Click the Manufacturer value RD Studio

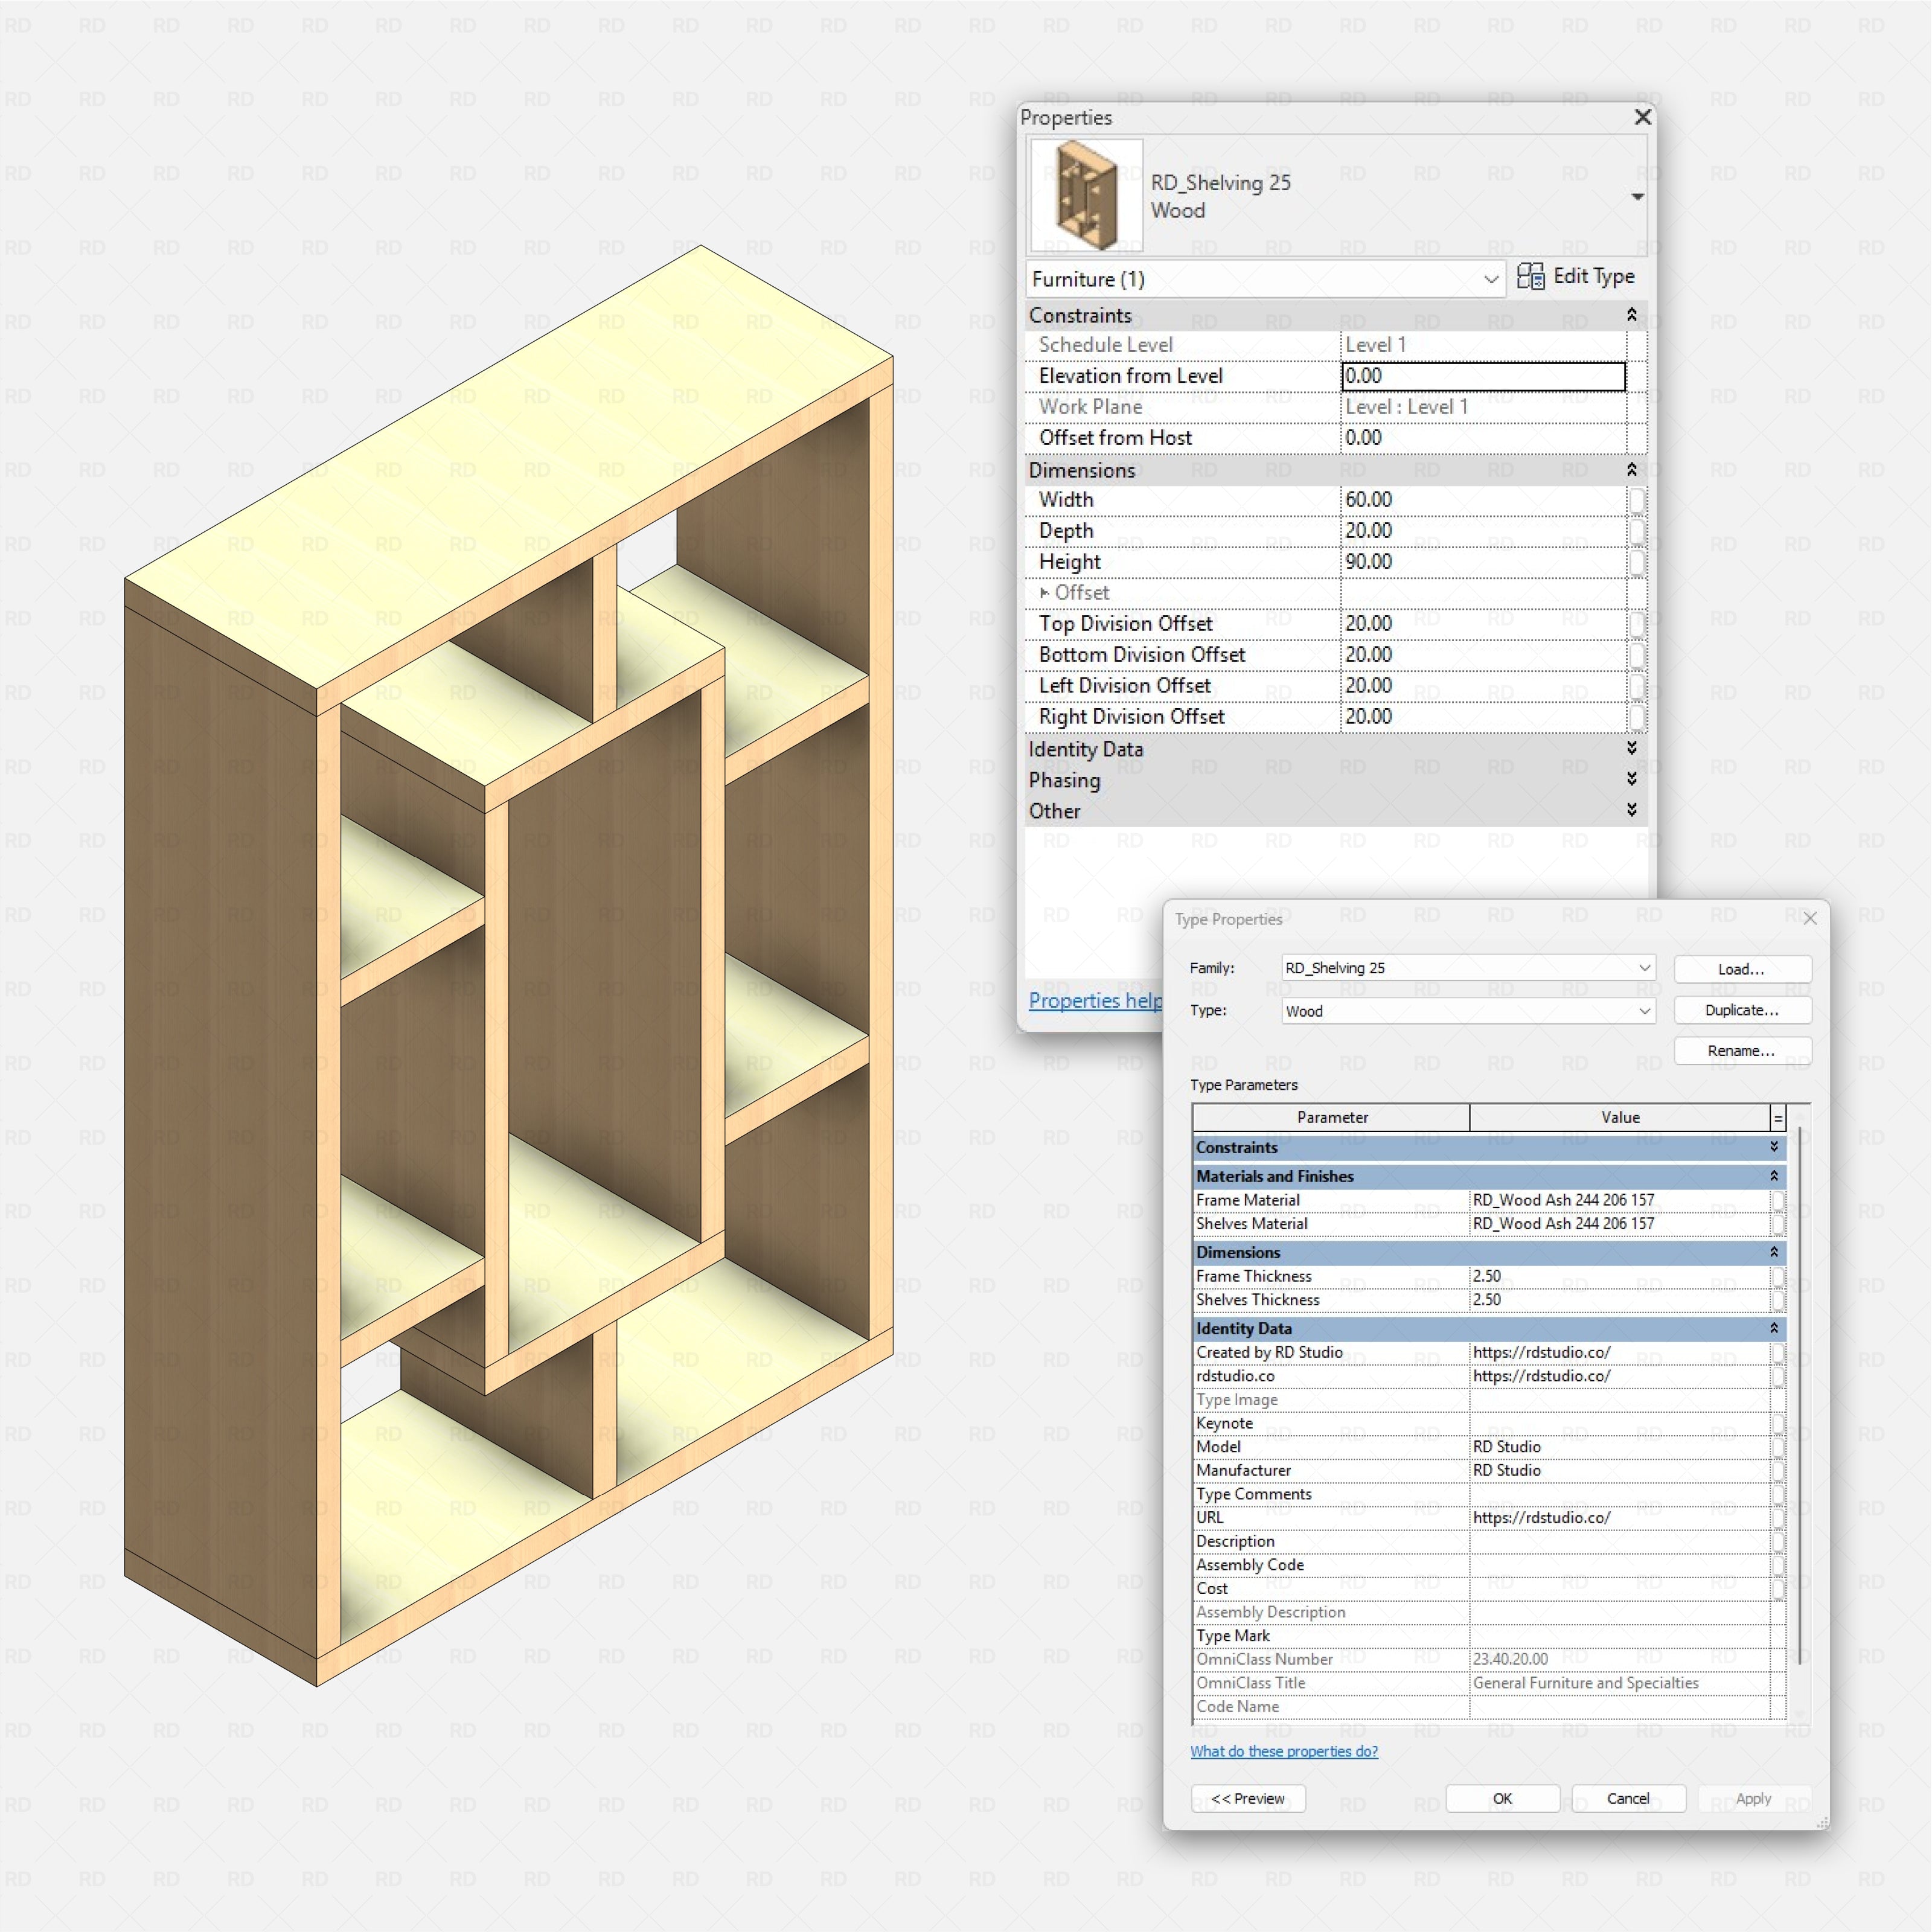pyautogui.click(x=1619, y=1471)
